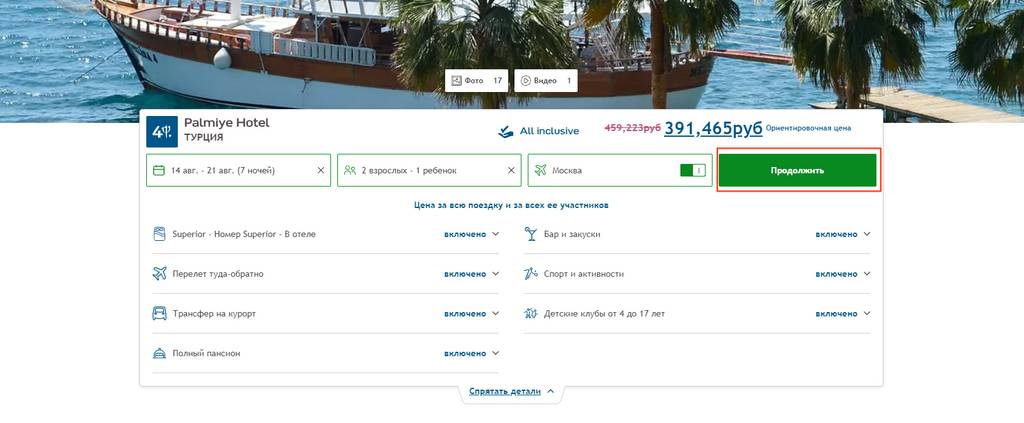Collapse details via Спрятать детали

pos(511,392)
